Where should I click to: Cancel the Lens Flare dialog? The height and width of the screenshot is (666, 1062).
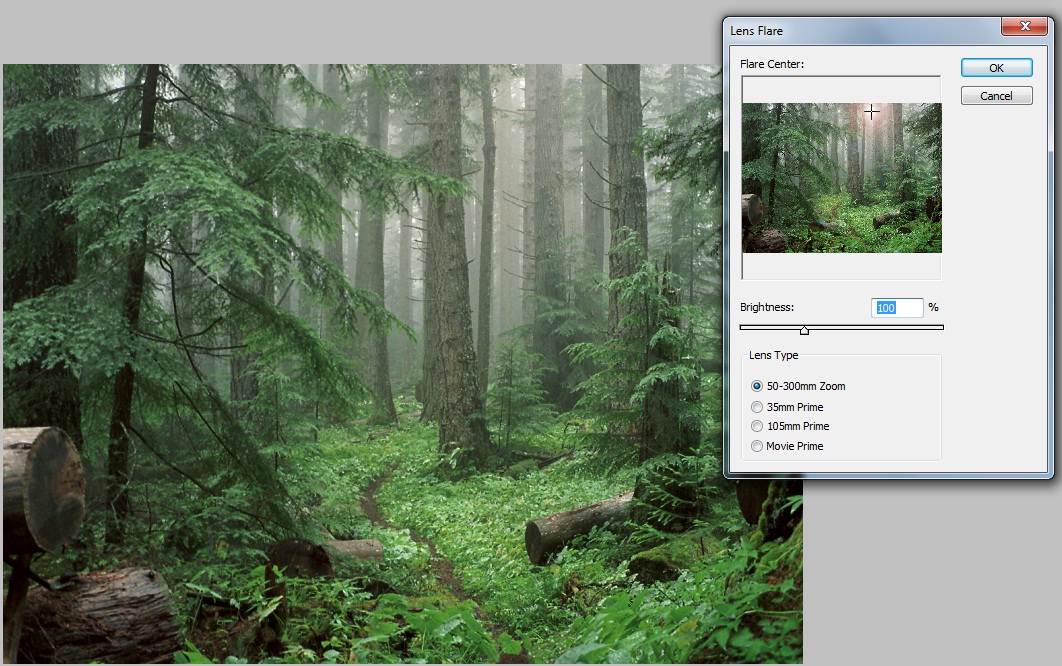point(995,95)
